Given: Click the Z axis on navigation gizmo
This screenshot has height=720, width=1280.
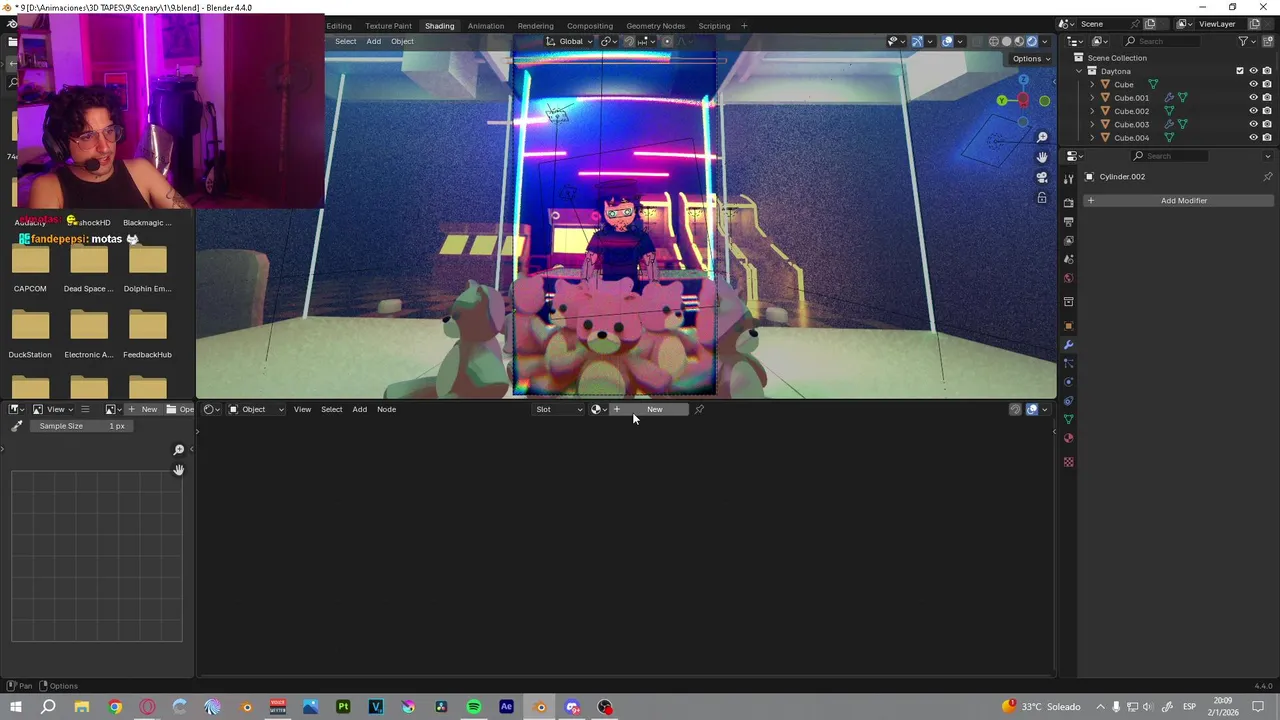Looking at the screenshot, I should pyautogui.click(x=1023, y=80).
